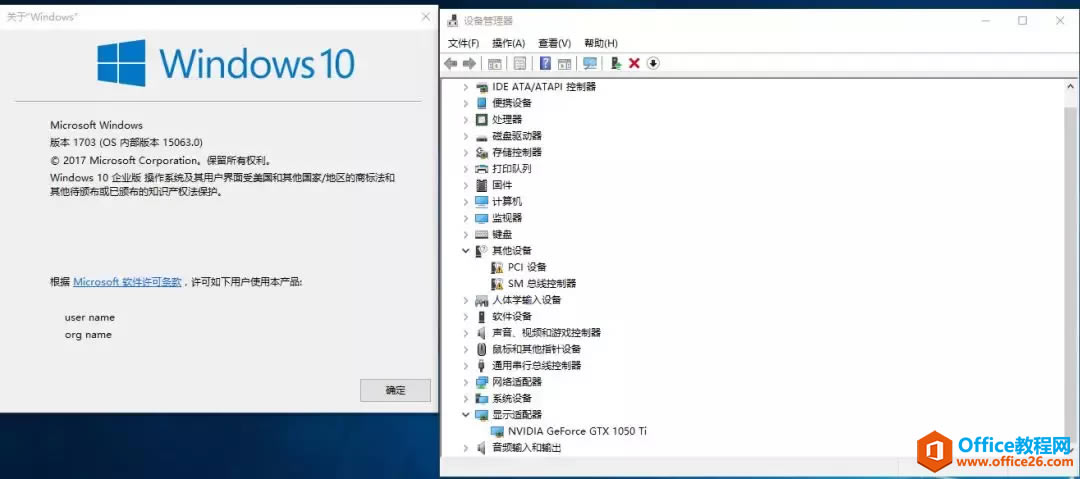Click the scan for hardware changes monitor icon
Viewport: 1080px width, 479px height.
[590, 63]
